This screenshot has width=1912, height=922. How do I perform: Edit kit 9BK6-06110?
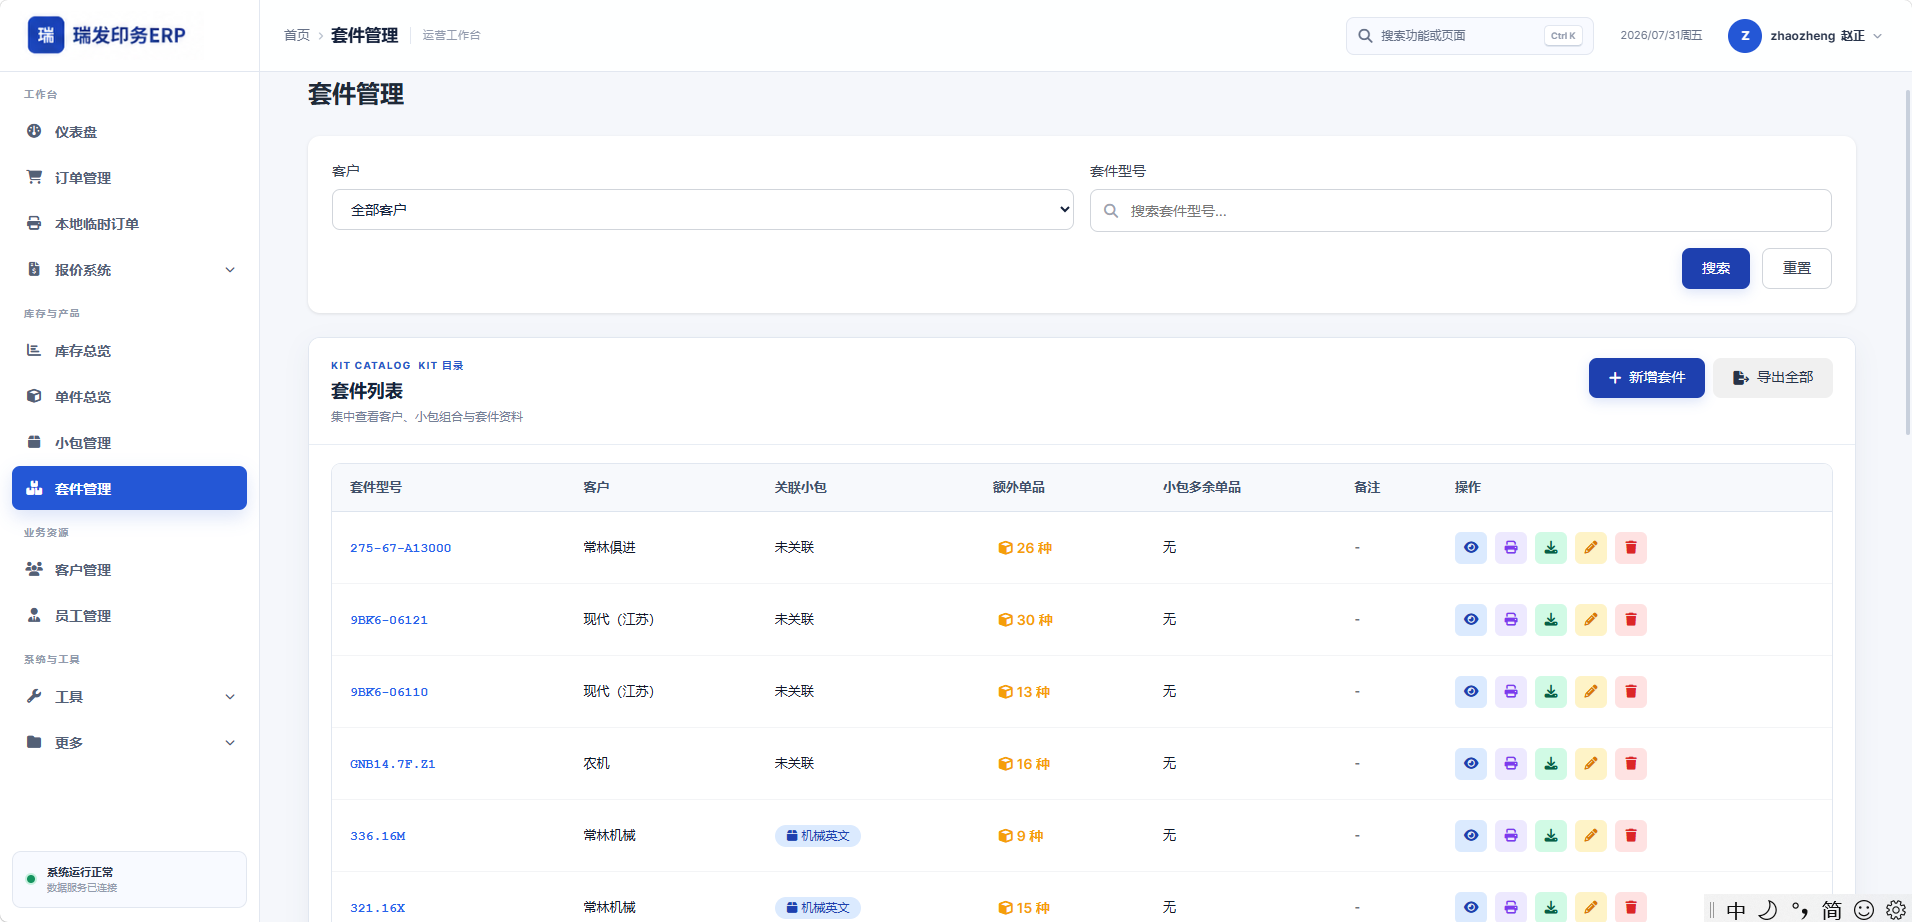(1591, 692)
